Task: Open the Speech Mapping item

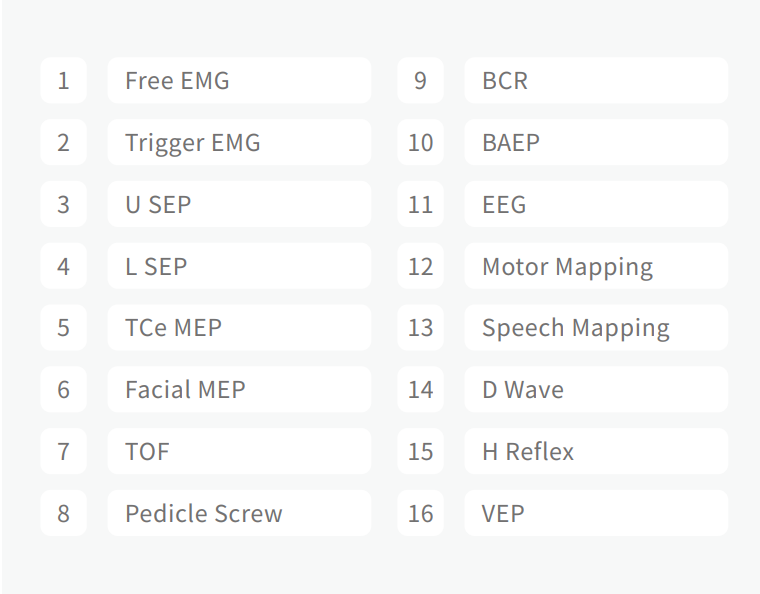Action: click(595, 327)
